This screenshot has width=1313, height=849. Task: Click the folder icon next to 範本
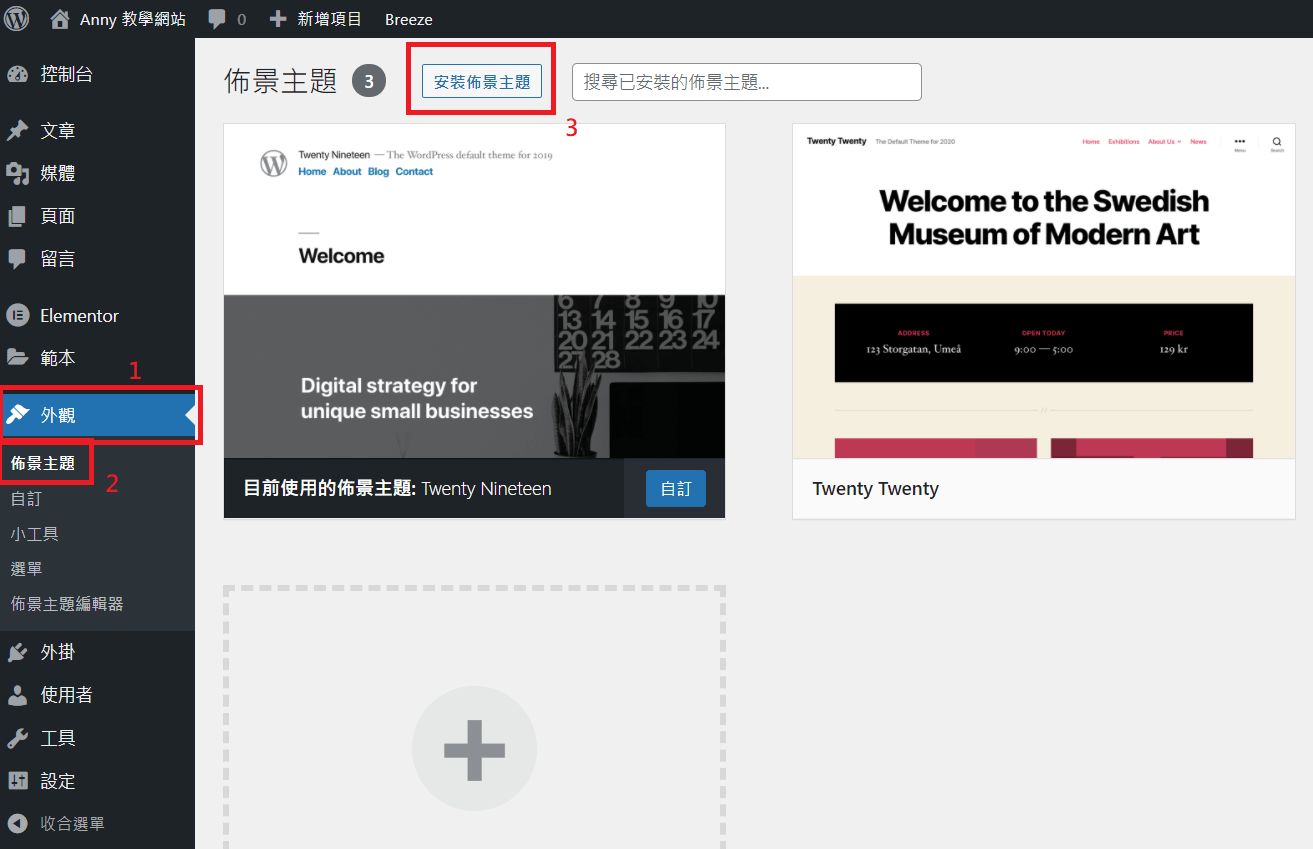[17, 357]
